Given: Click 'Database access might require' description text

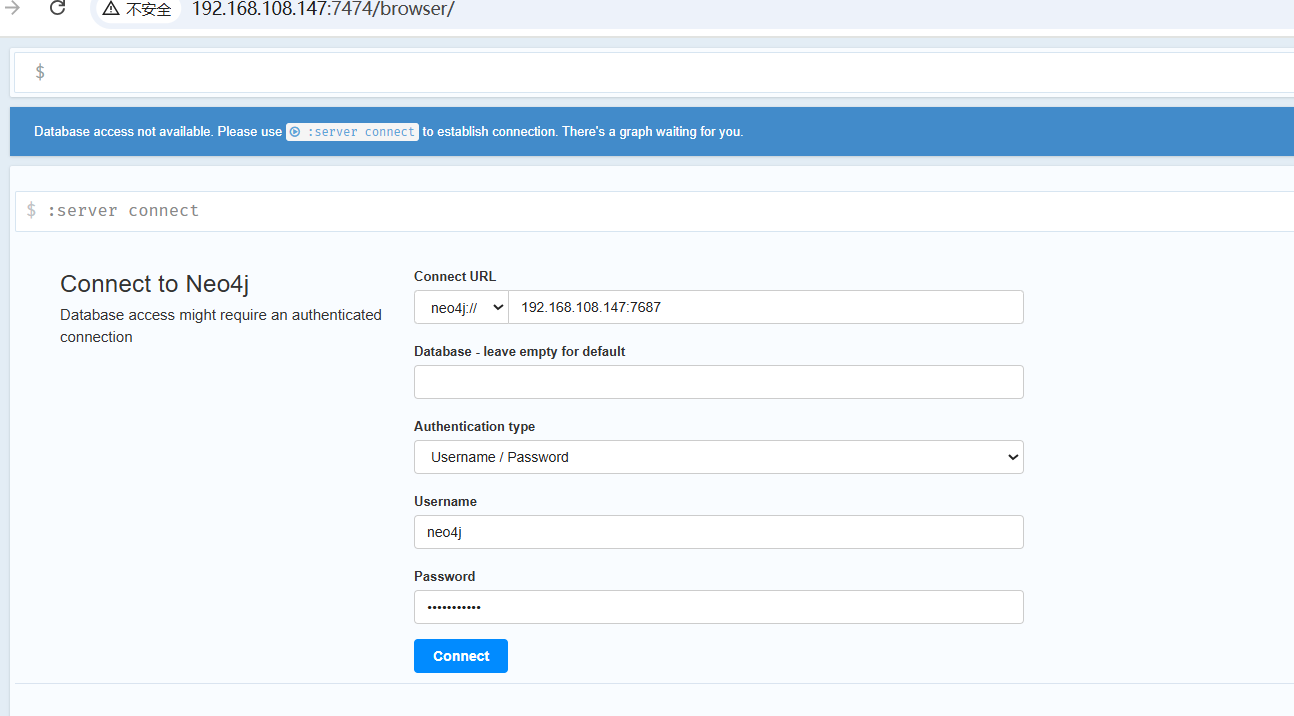Looking at the screenshot, I should pyautogui.click(x=221, y=326).
